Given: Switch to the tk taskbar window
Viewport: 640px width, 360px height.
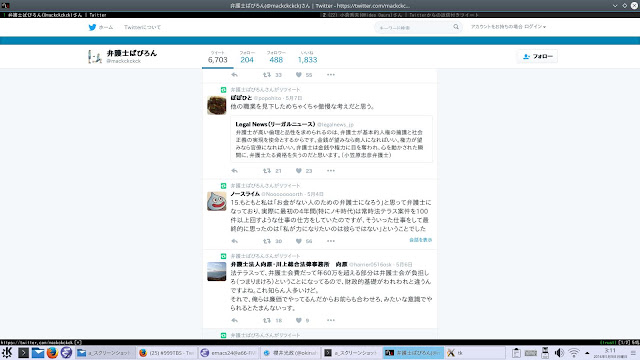Looking at the screenshot, I should [x=475, y=353].
